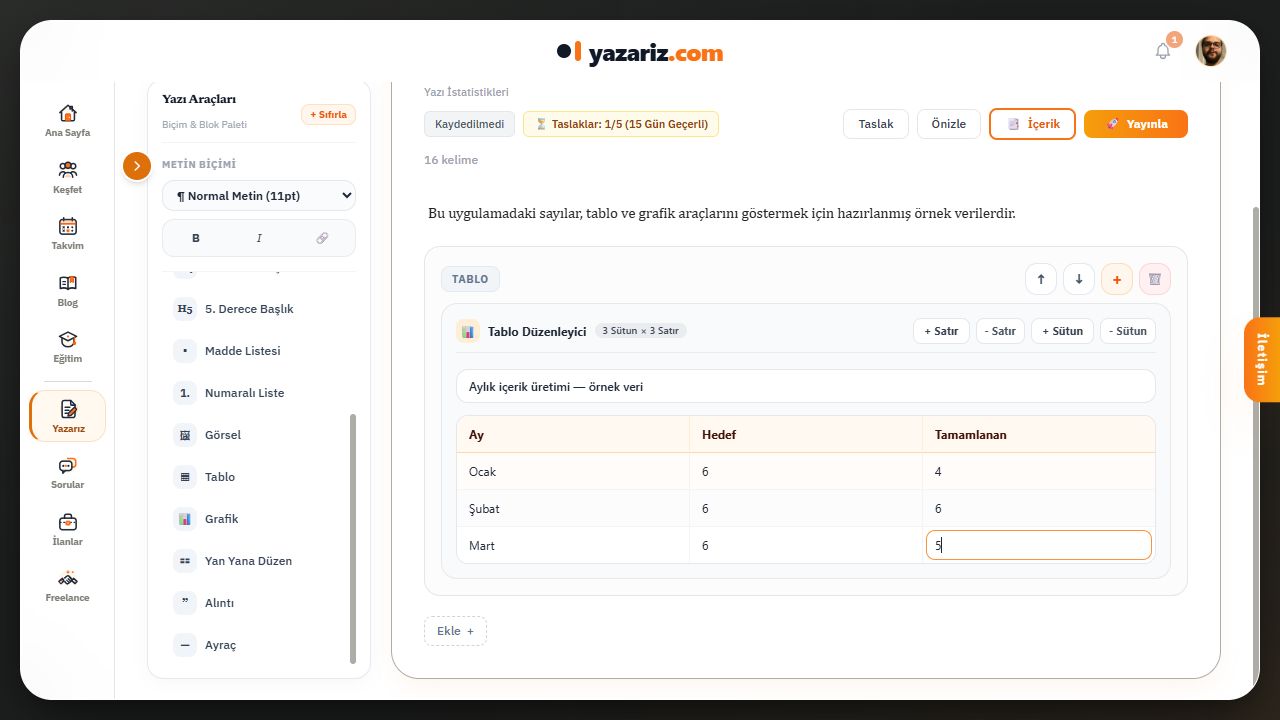Toggle italic text formatting
Viewport: 1280px width, 720px height.
[x=259, y=238]
